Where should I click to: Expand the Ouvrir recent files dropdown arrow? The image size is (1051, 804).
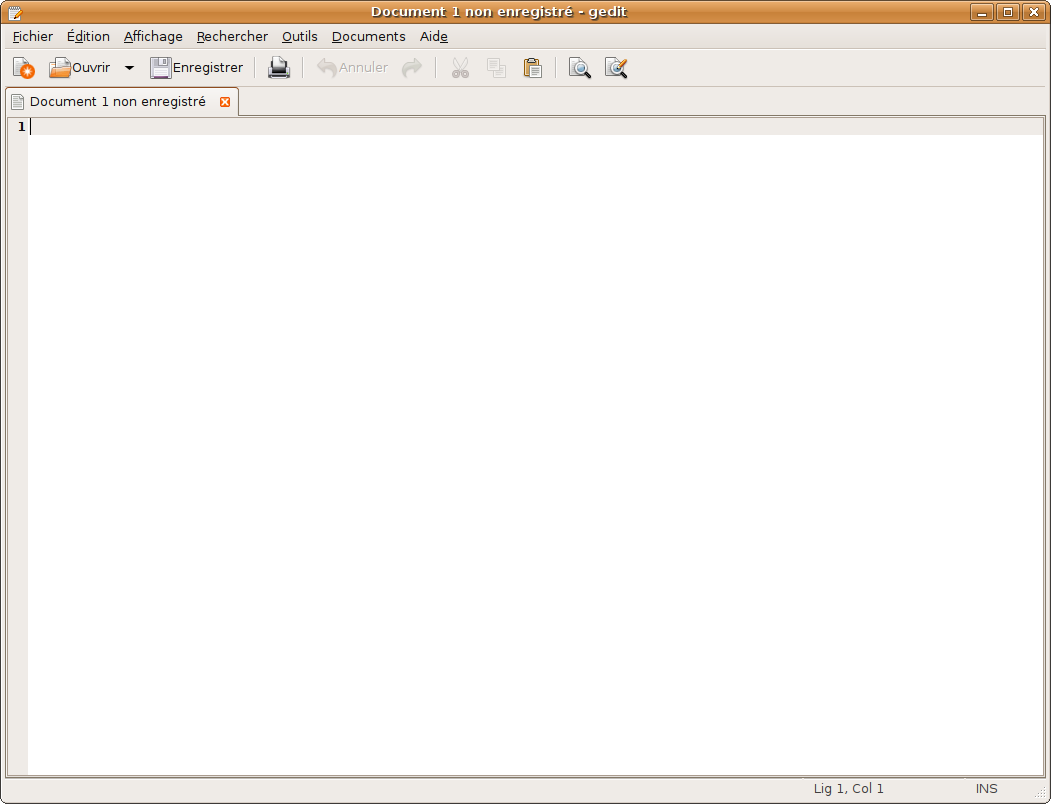[x=129, y=68]
